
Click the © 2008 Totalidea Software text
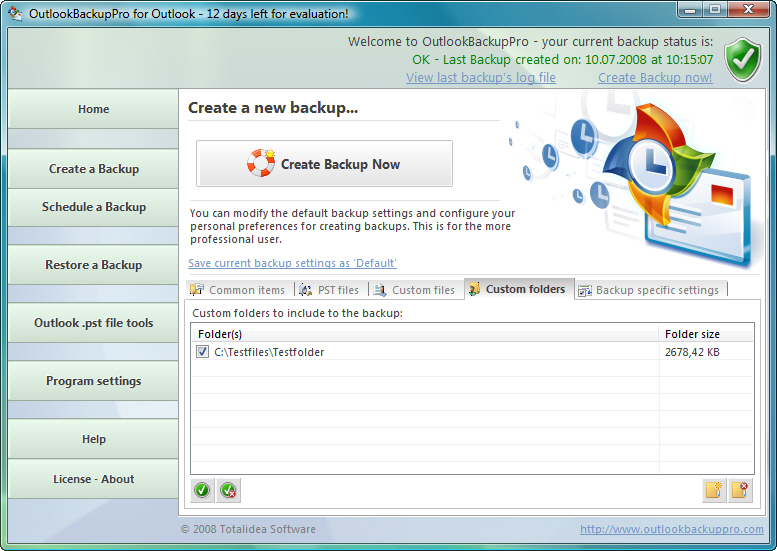click(248, 529)
